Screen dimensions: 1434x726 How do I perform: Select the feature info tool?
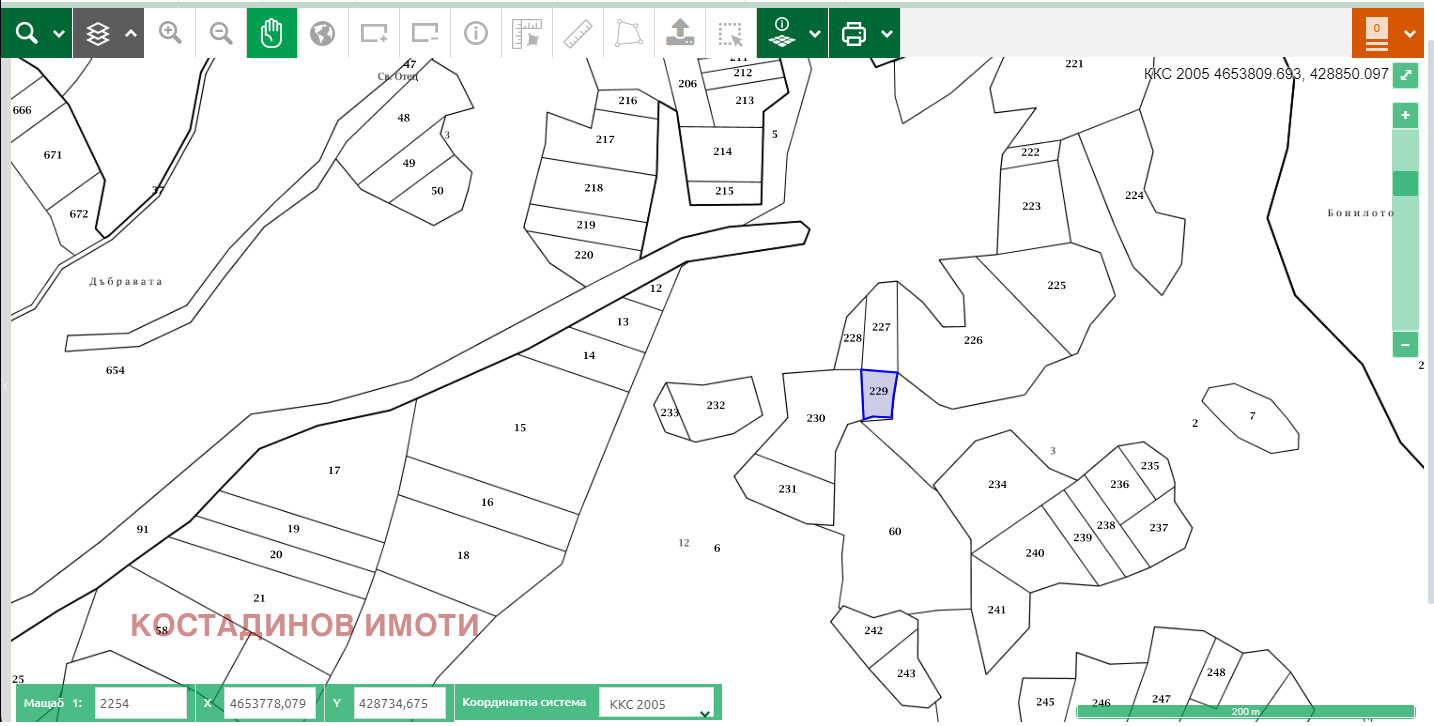pos(475,33)
